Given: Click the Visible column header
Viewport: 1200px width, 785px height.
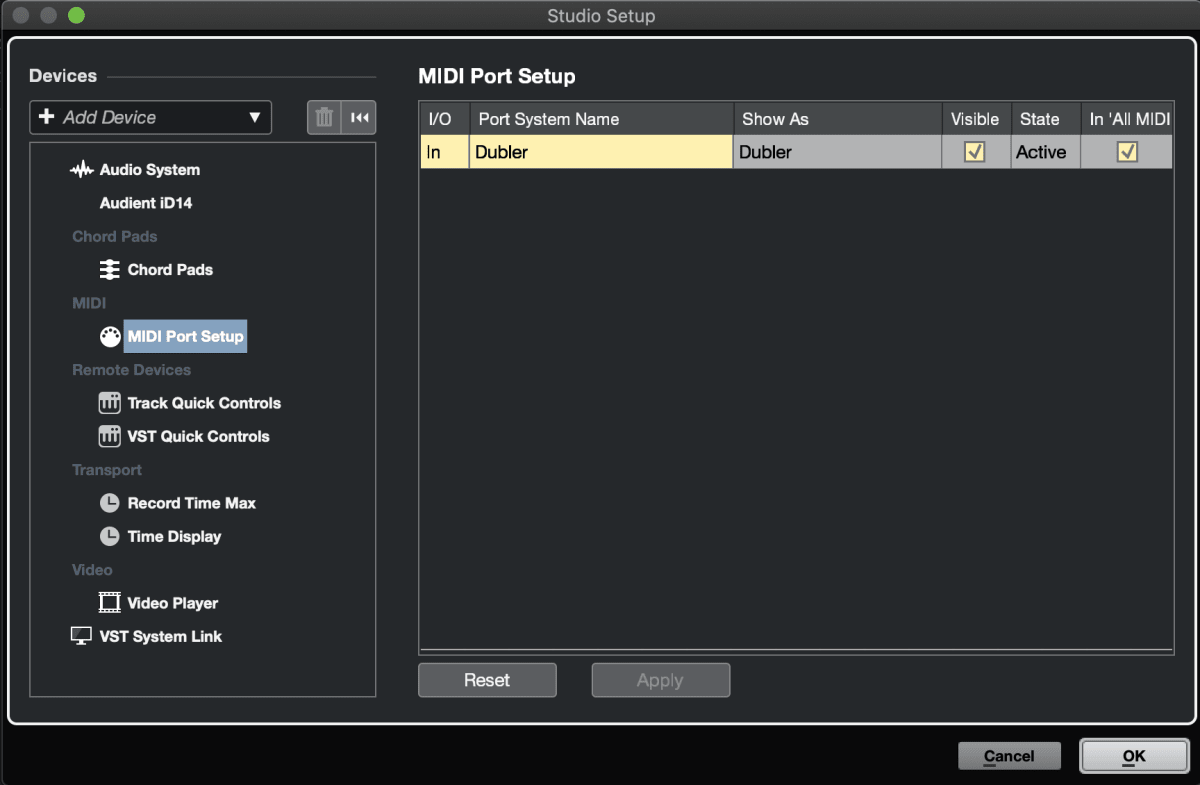Looking at the screenshot, I should 976,119.
